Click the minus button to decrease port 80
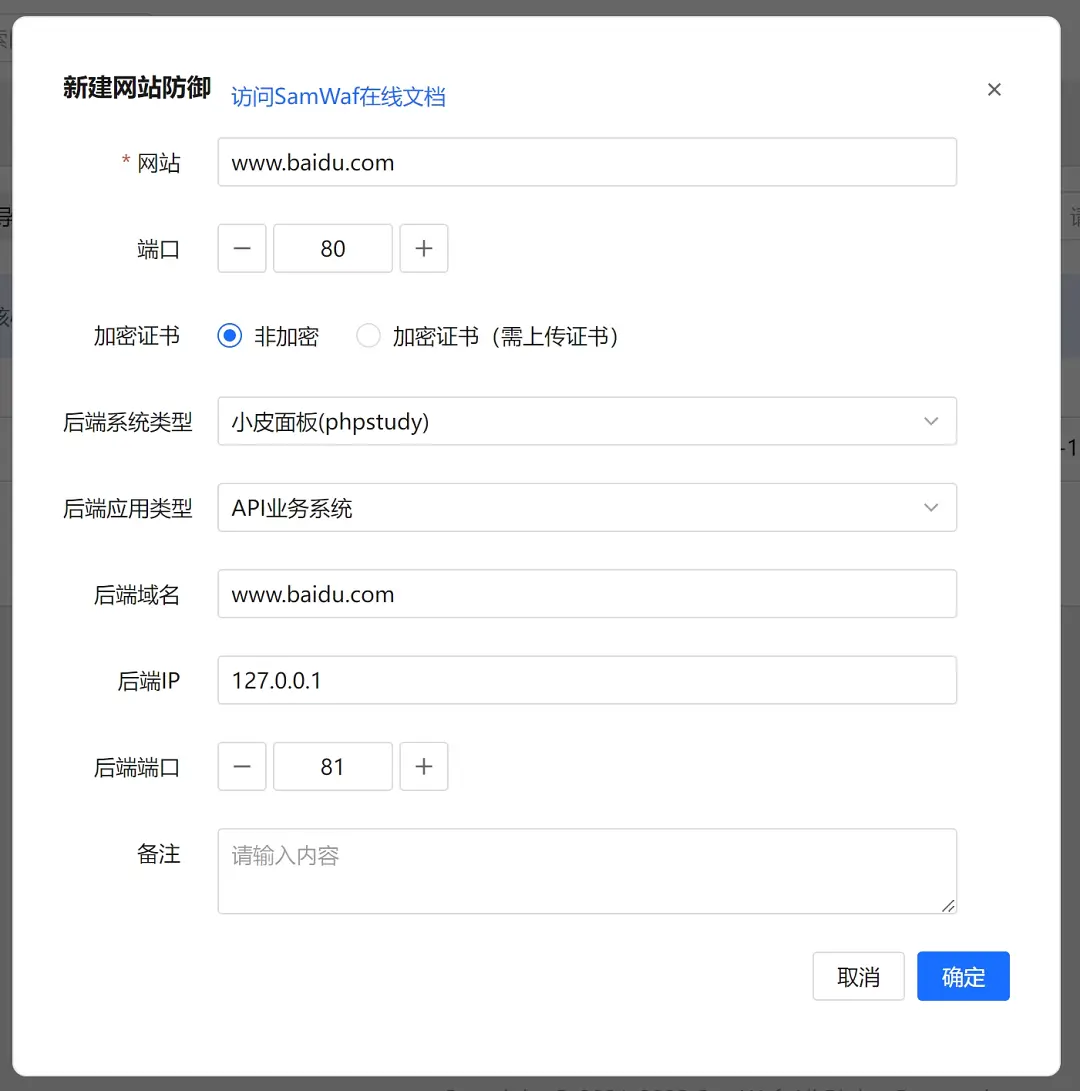Image resolution: width=1080 pixels, height=1091 pixels. point(241,248)
